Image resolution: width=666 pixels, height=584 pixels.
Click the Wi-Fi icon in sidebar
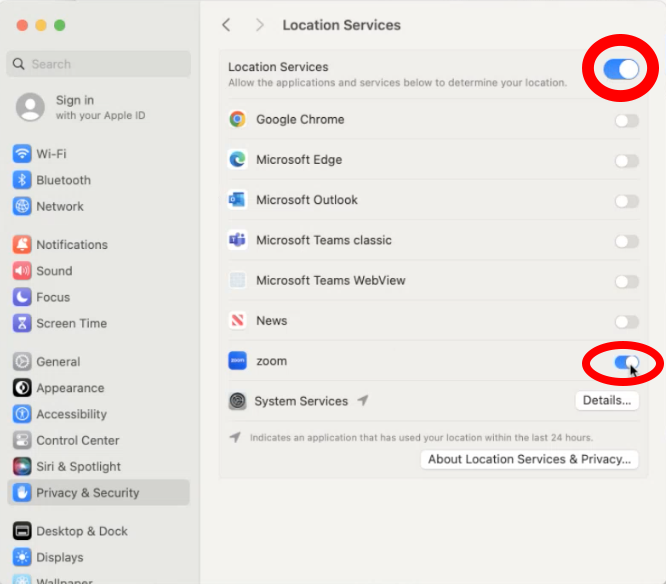(22, 154)
